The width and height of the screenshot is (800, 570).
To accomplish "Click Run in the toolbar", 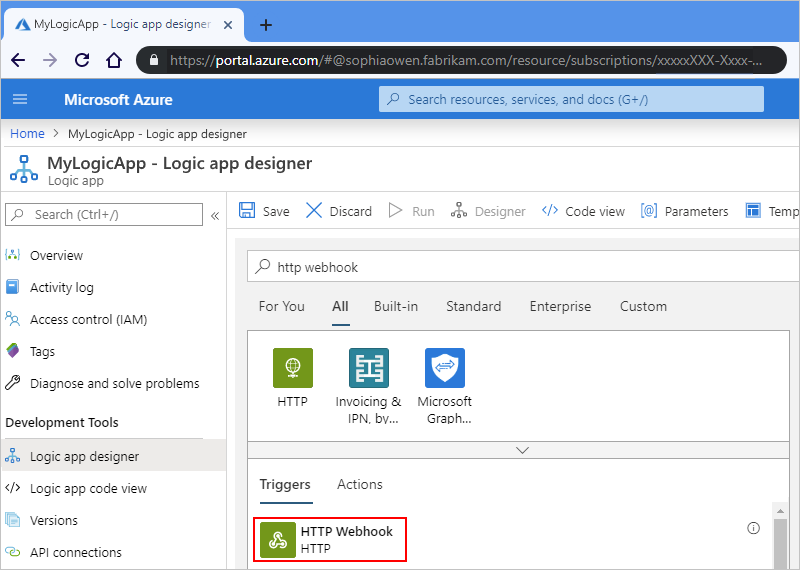I will [411, 211].
